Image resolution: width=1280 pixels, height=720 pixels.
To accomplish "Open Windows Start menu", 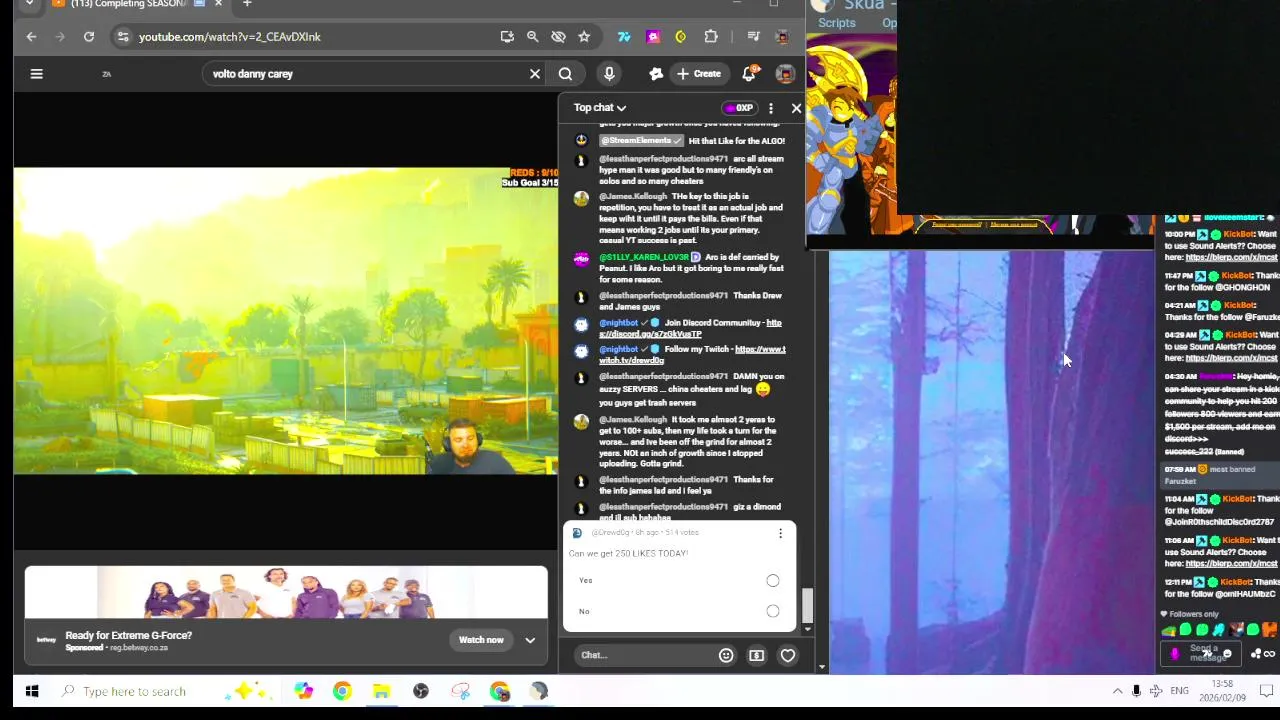I will [31, 692].
